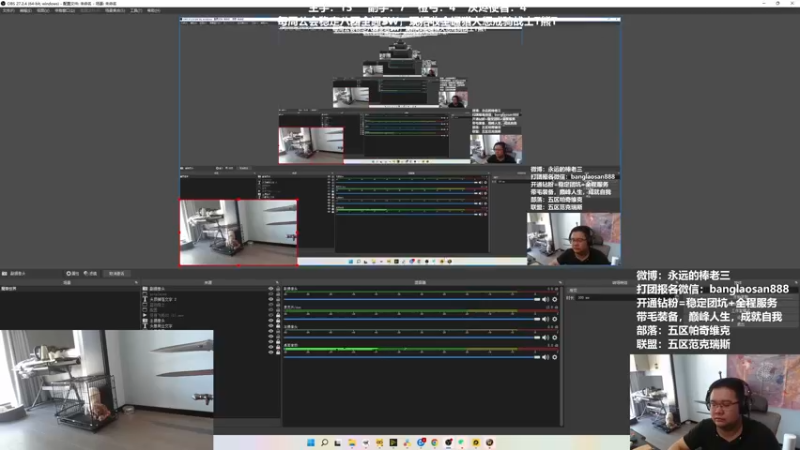Open the 编辑 (Edit) menu
The image size is (800, 450).
click(x=26, y=10)
